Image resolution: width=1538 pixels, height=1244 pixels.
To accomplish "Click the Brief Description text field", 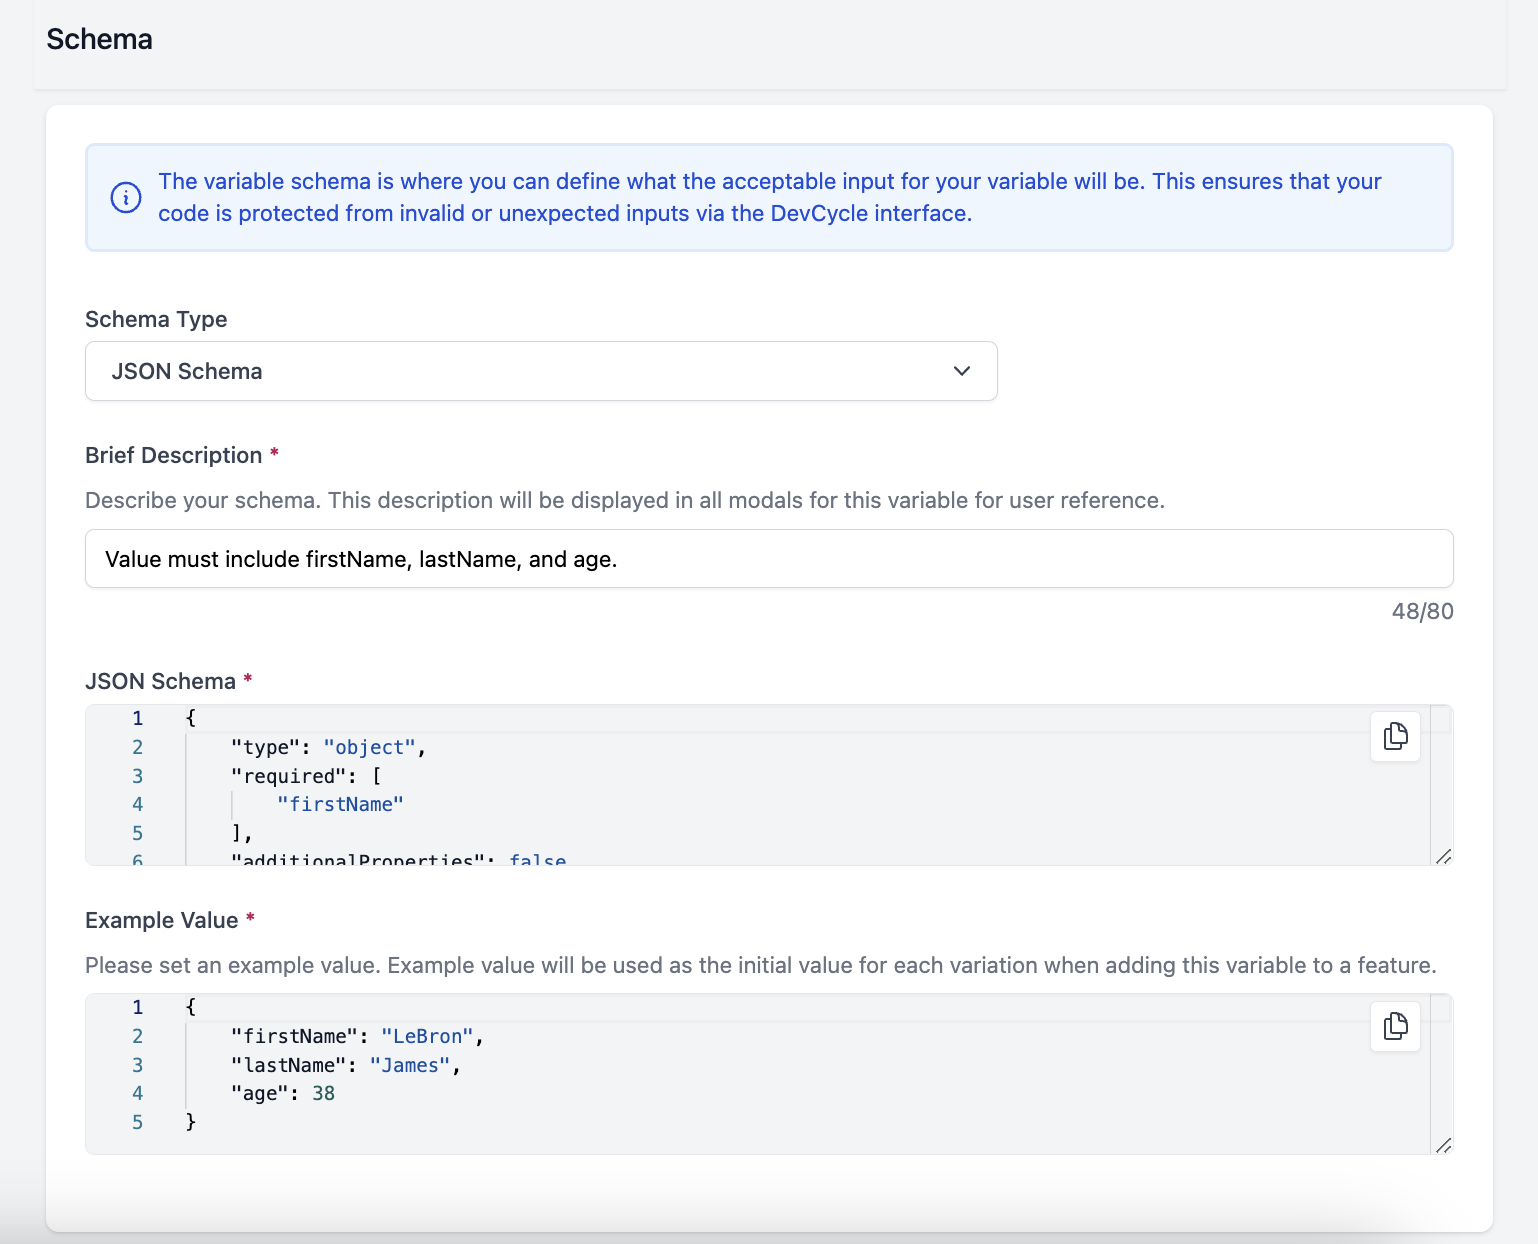I will click(768, 559).
